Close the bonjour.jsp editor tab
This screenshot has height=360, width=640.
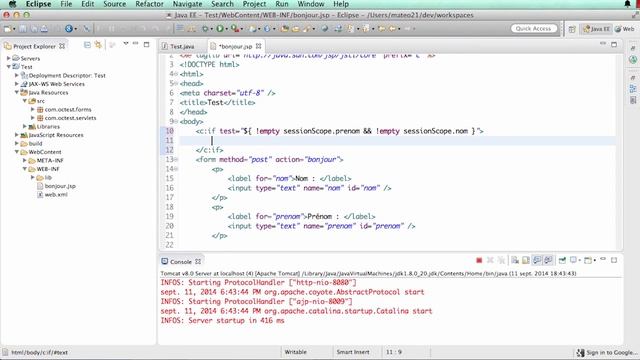click(x=258, y=46)
